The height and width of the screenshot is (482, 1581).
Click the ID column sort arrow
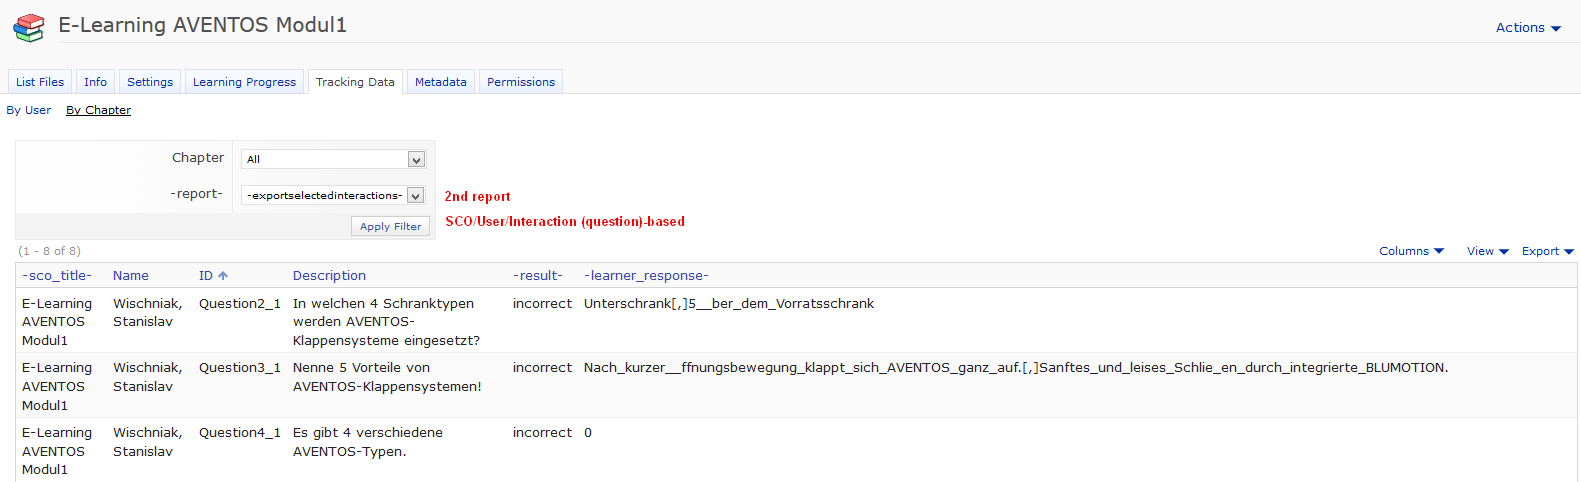coord(223,276)
